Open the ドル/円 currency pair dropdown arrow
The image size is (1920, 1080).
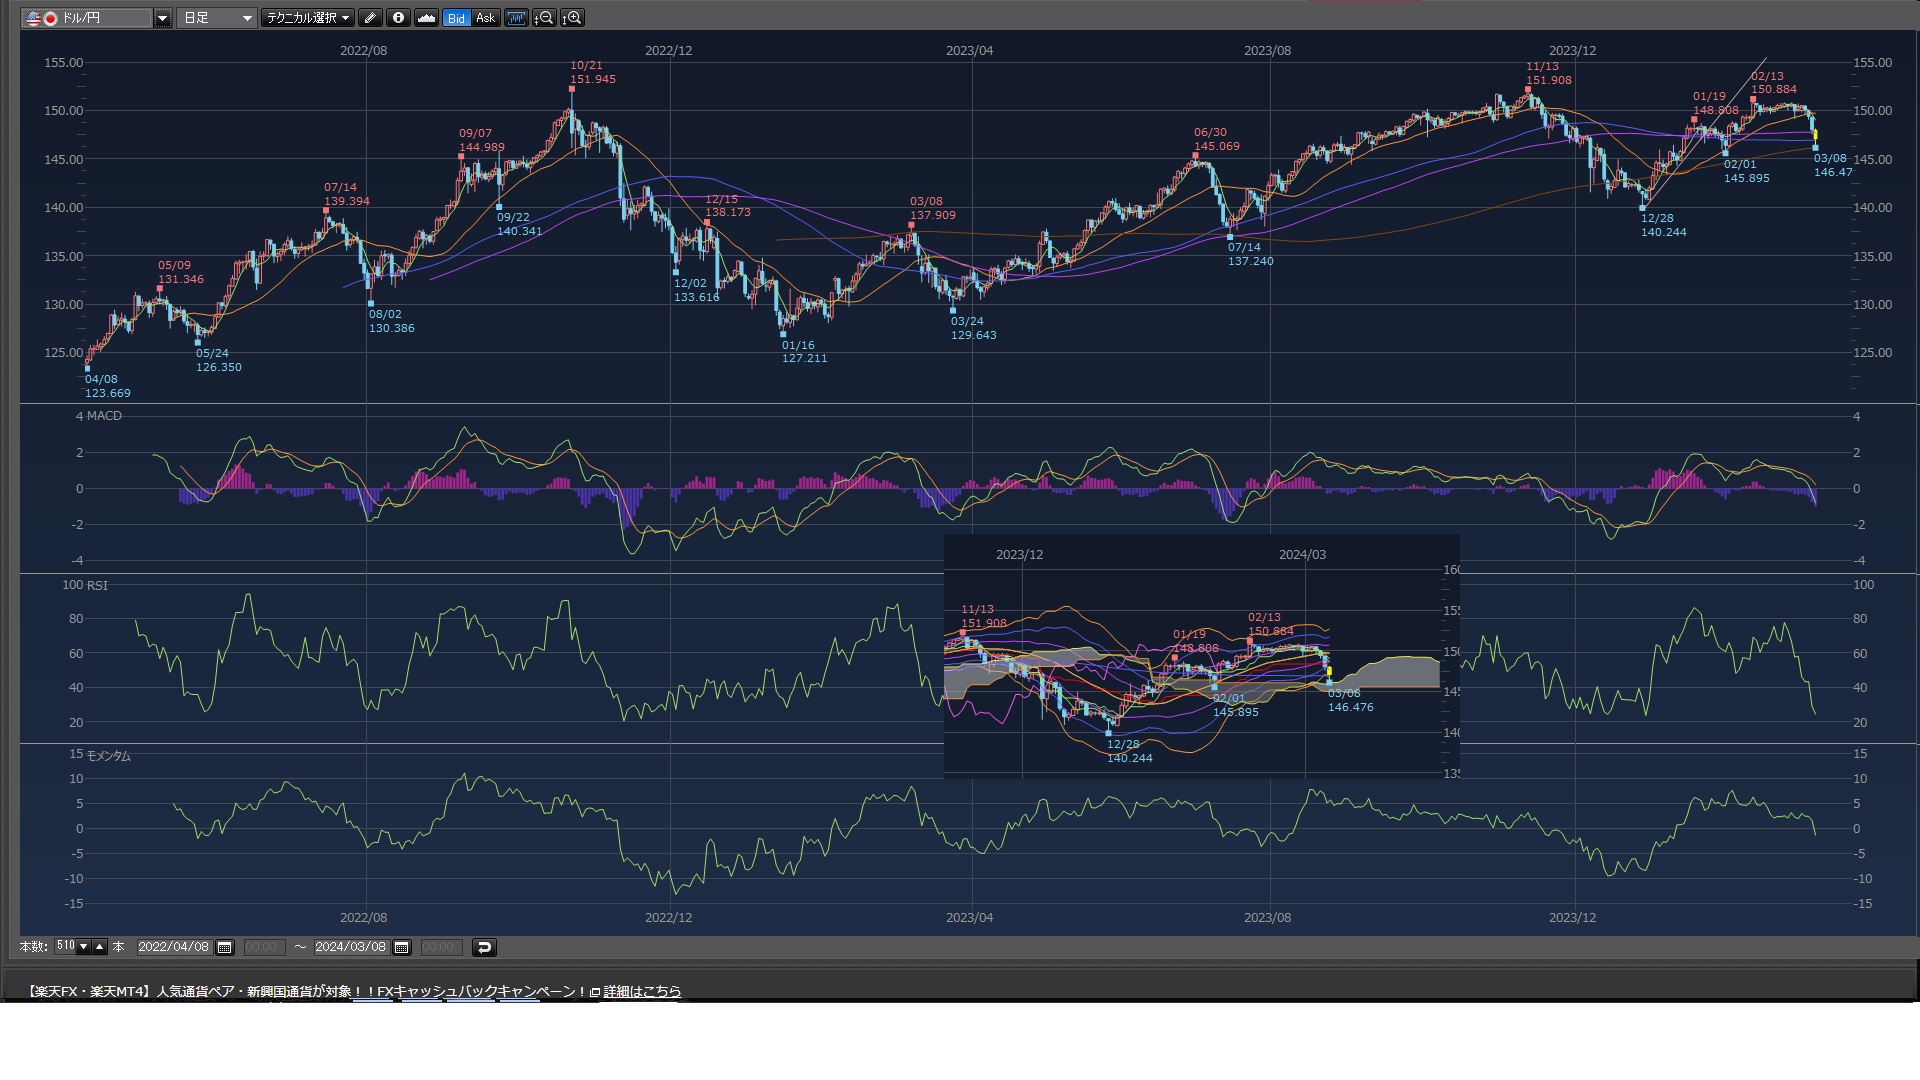click(162, 18)
